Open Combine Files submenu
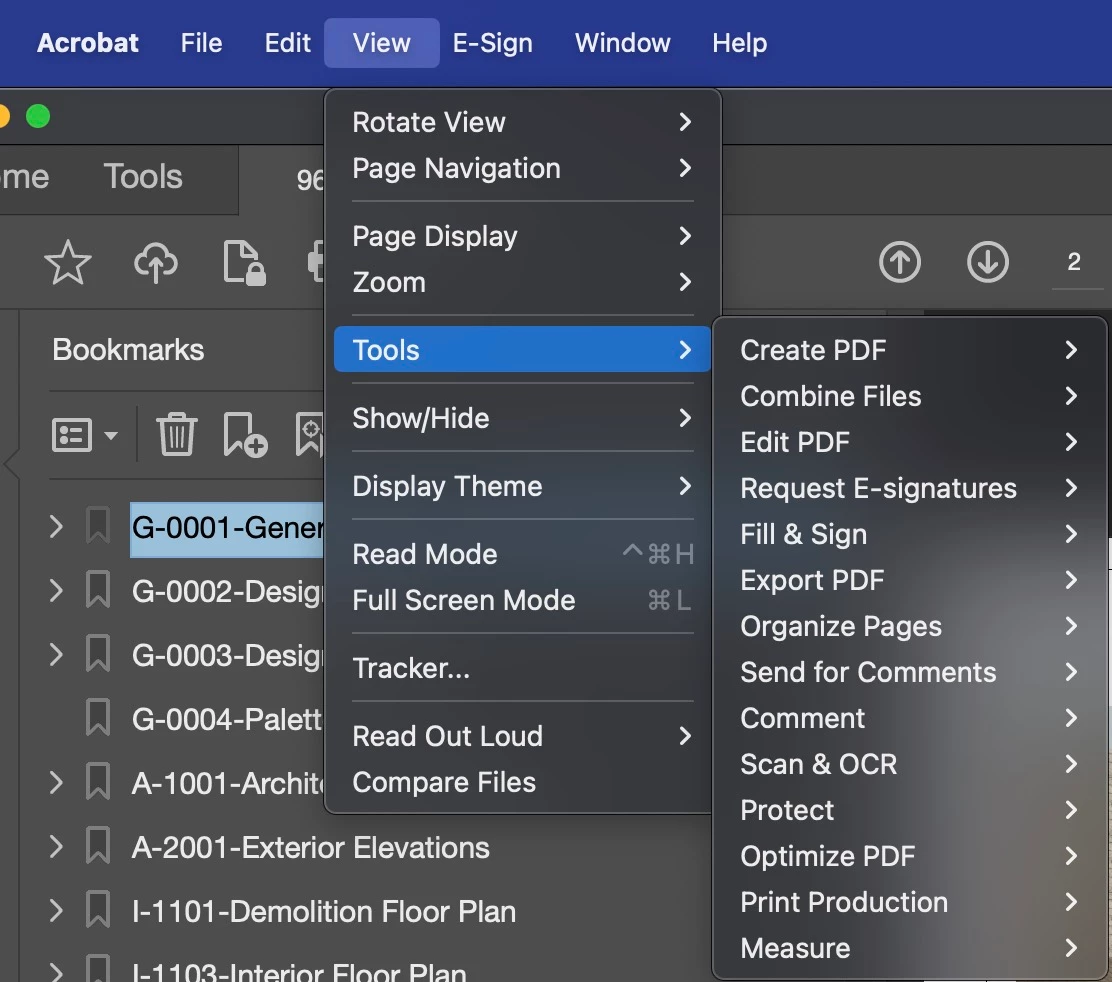The width and height of the screenshot is (1112, 982). pos(909,396)
